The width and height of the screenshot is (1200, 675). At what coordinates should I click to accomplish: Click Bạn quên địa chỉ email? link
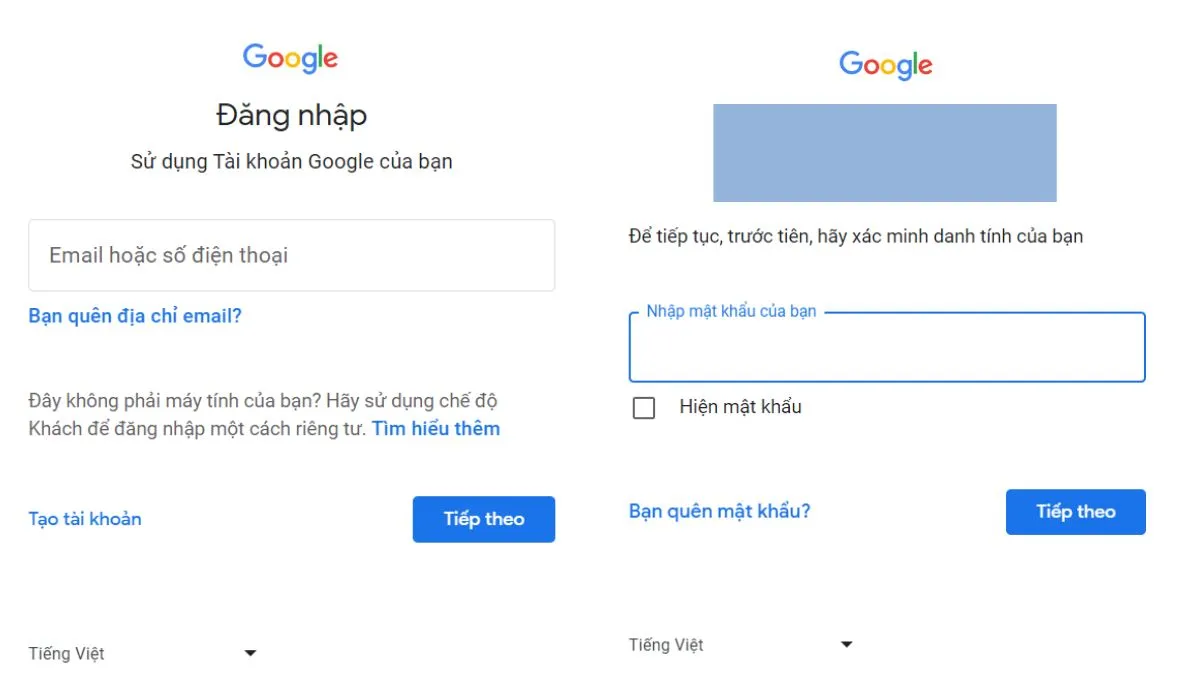coord(134,315)
